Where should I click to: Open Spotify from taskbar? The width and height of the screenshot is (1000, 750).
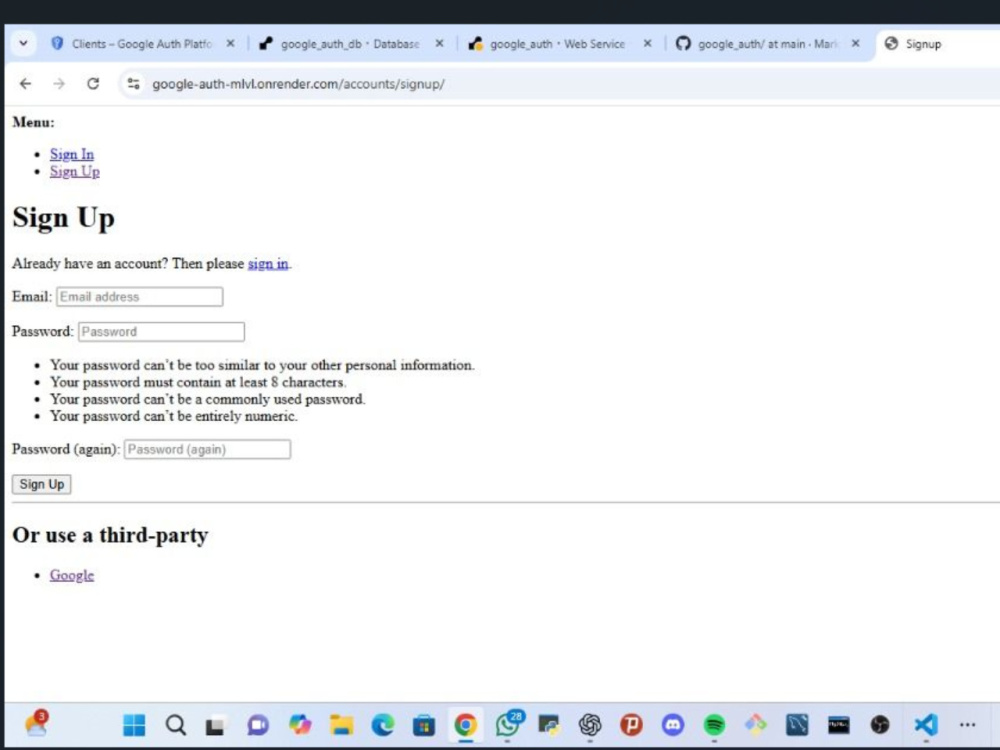tap(714, 724)
